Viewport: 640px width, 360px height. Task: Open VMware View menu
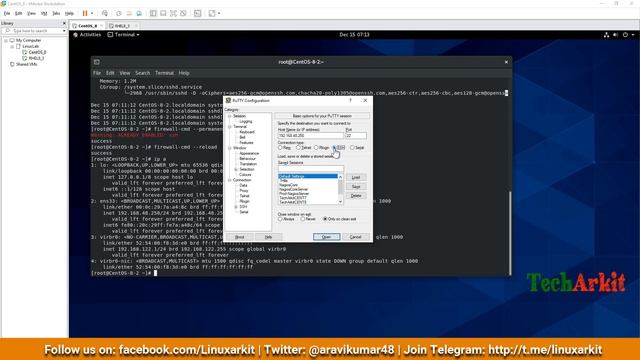pos(31,13)
